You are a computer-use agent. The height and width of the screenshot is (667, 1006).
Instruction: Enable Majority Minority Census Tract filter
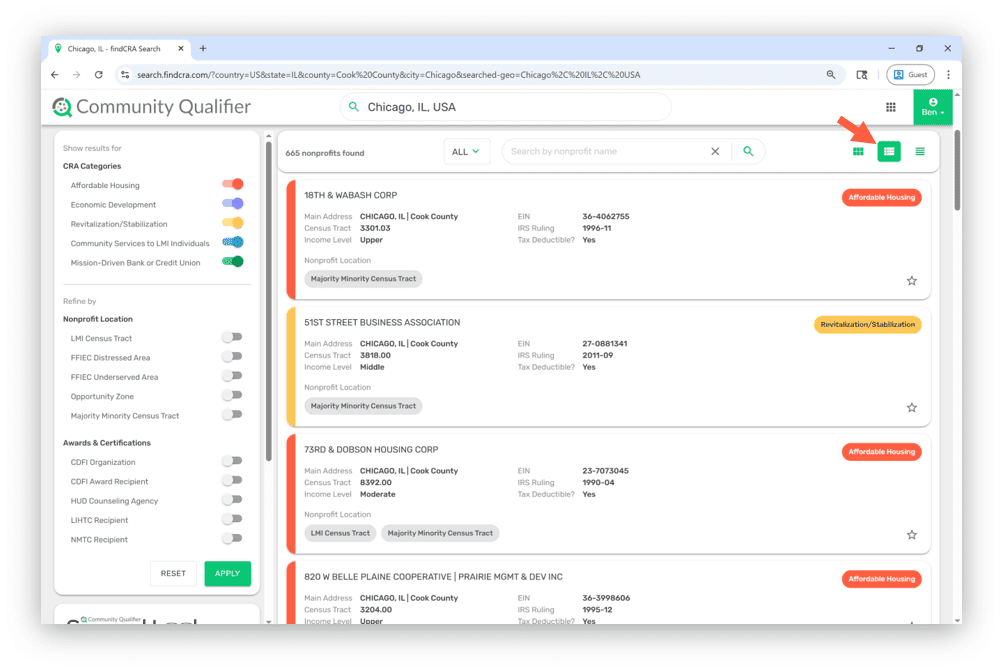232,414
